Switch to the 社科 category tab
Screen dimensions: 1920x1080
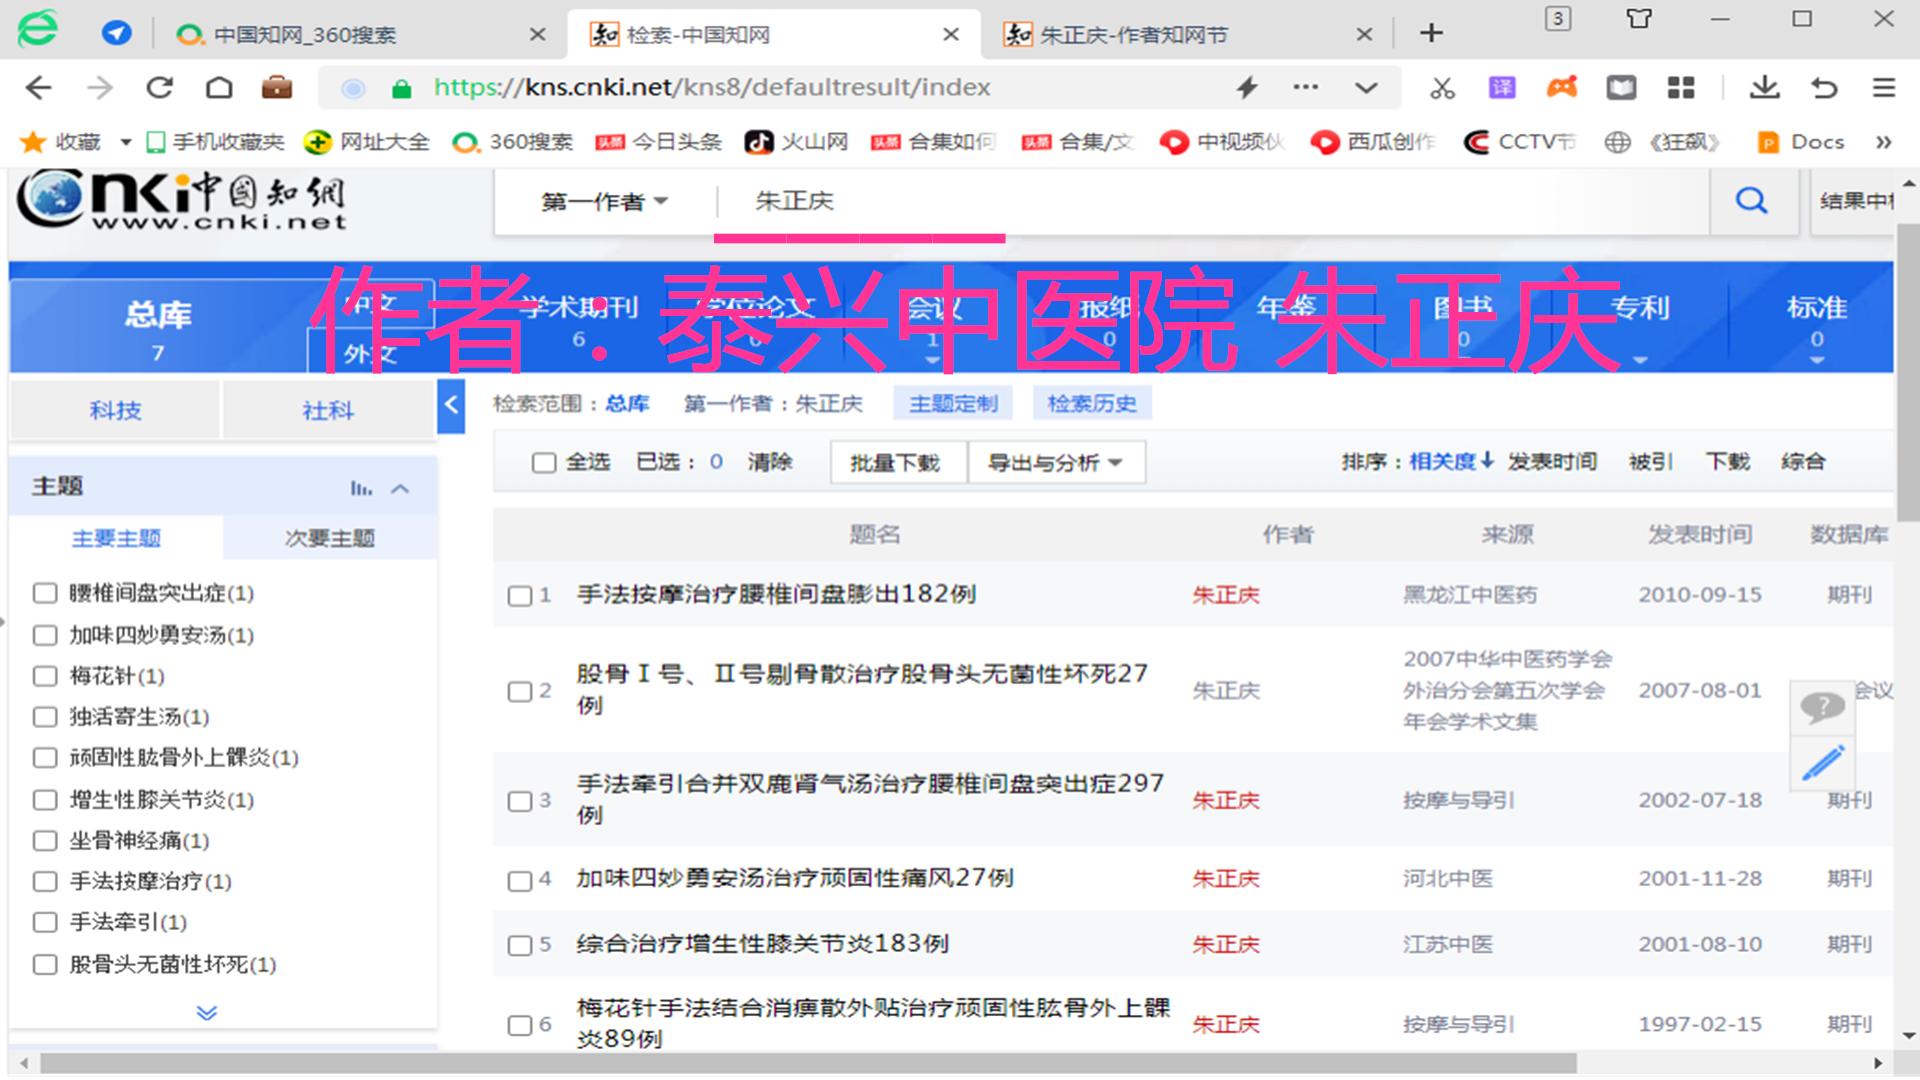(x=328, y=409)
